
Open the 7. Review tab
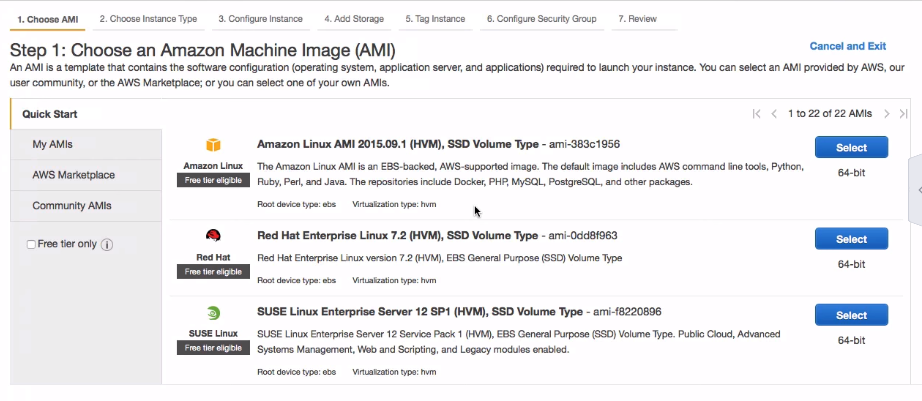637,19
